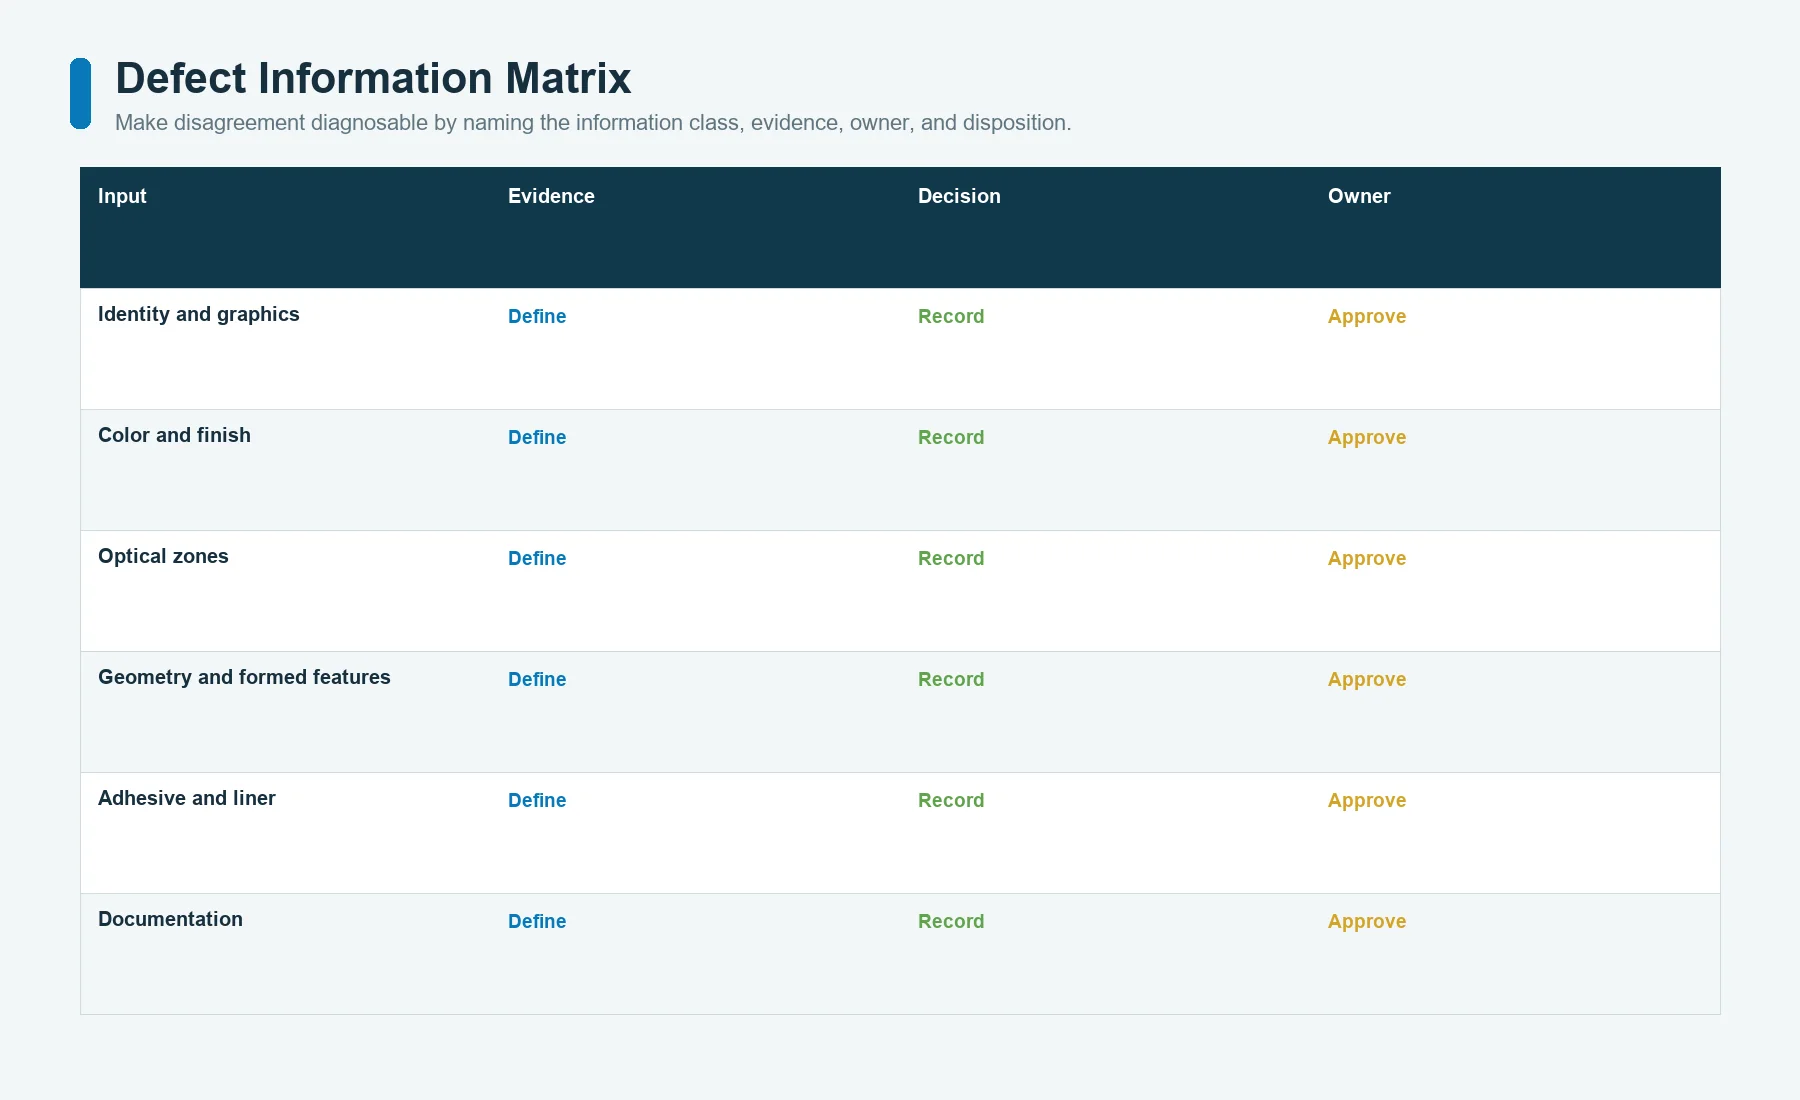Click Approve in the Geometry and formed features row
This screenshot has height=1100, width=1800.
click(1367, 679)
